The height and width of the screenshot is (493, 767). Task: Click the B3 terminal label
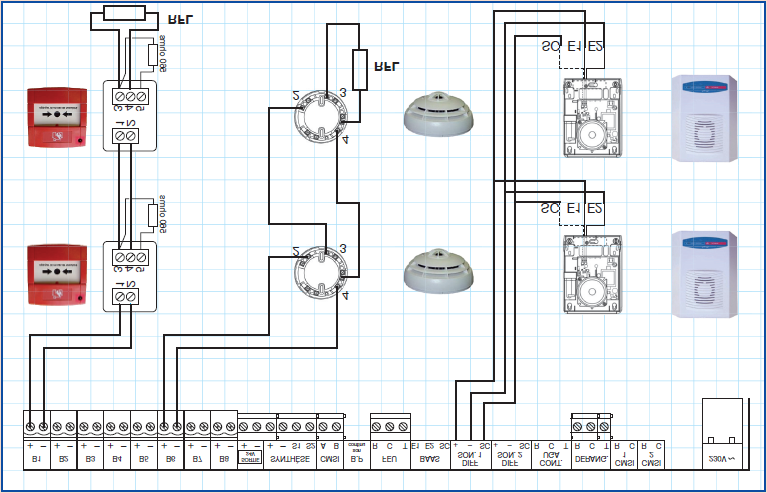90,459
